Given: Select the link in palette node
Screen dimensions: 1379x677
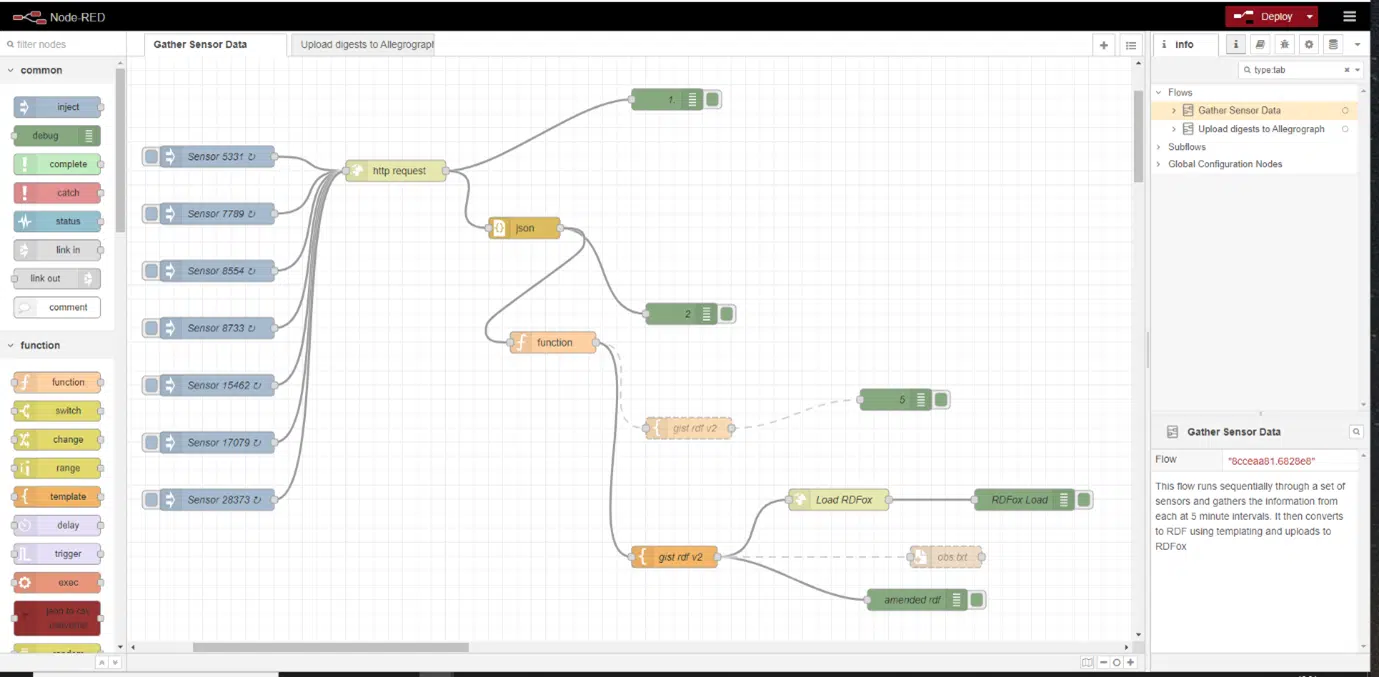Looking at the screenshot, I should [x=57, y=250].
